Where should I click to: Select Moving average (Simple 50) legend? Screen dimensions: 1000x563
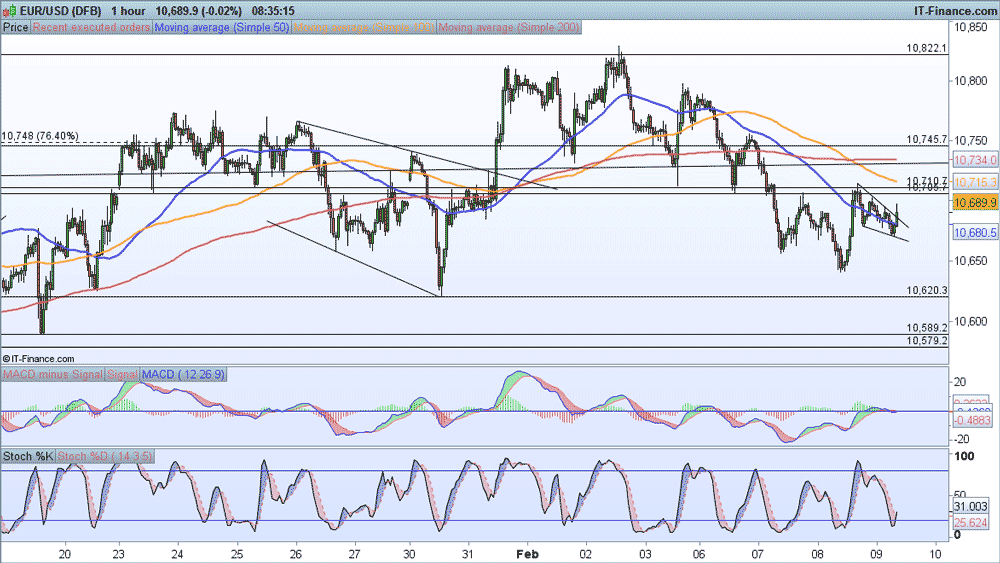[221, 27]
